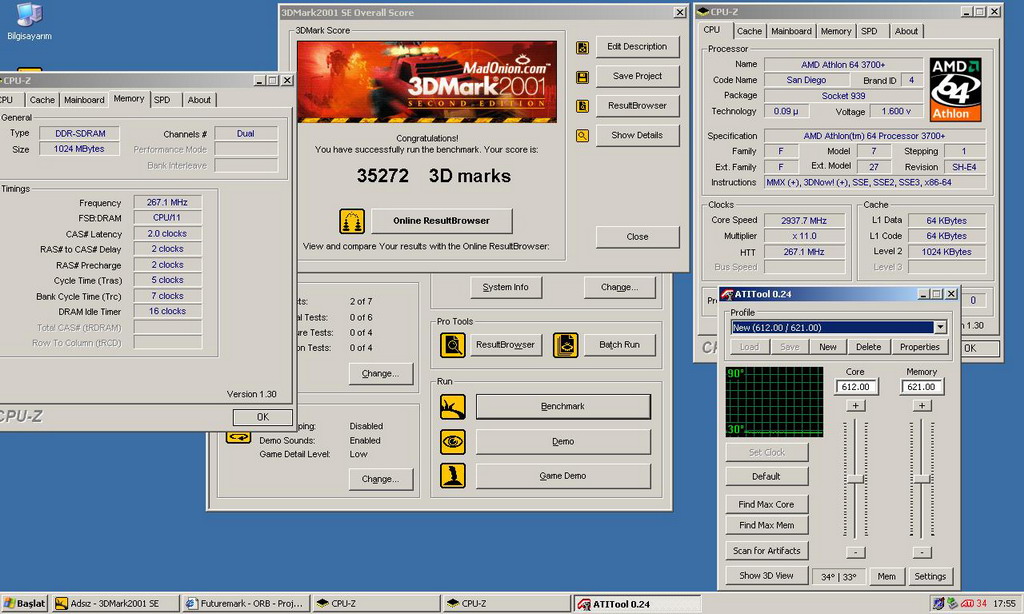The image size is (1024, 614).
Task: Close the 3DMark score dialog with Close button
Action: 637,236
